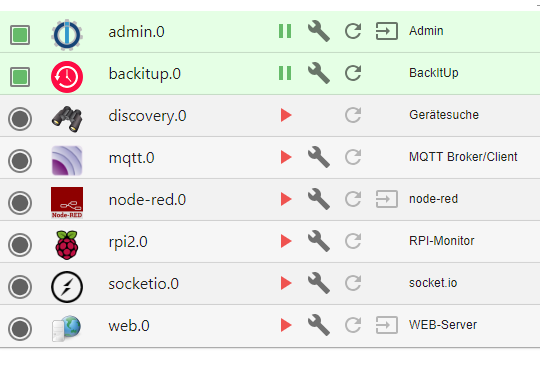Start the discovery.0 instance
The width and height of the screenshot is (540, 373).
pyautogui.click(x=286, y=115)
